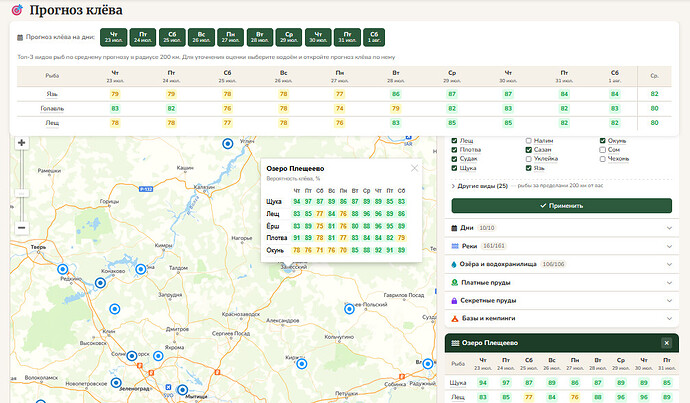Enable Сом fish checkbox

click(x=602, y=150)
